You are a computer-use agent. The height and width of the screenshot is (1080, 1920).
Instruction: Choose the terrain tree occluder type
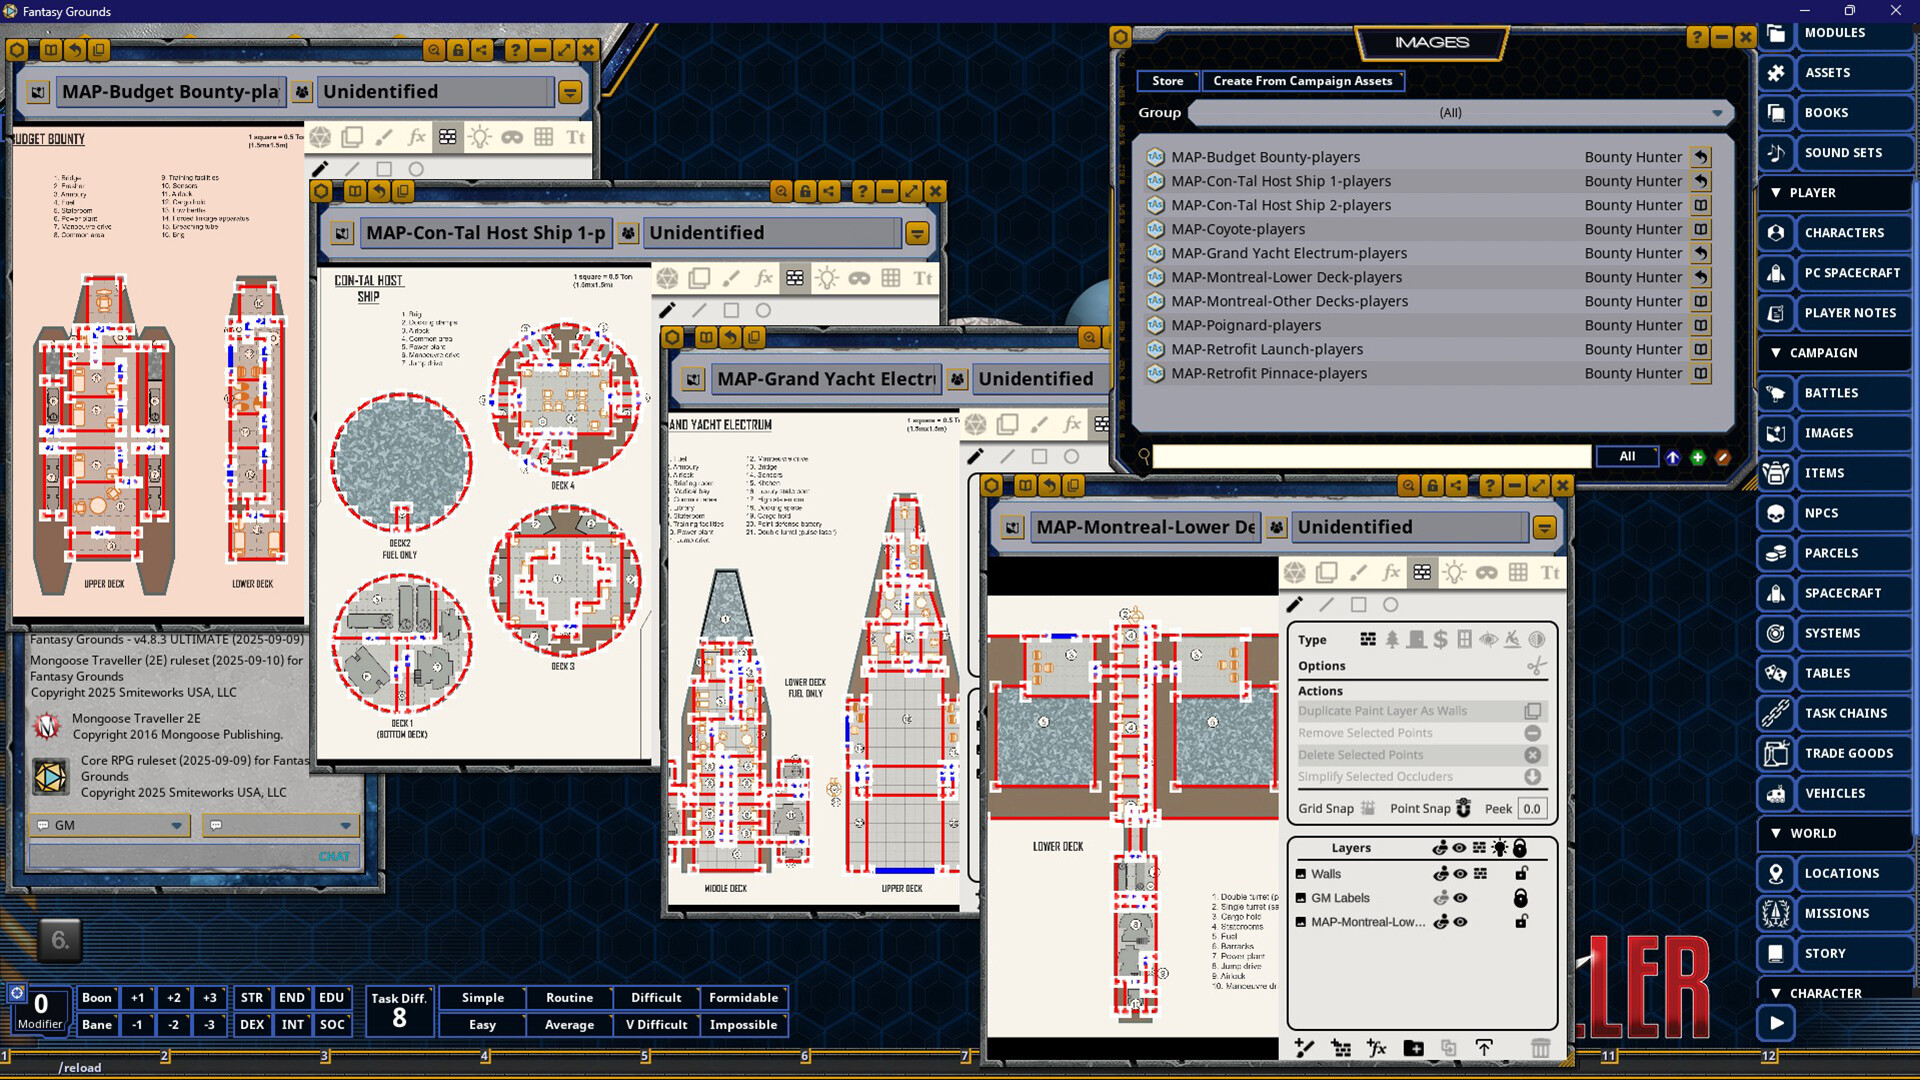tap(1392, 640)
